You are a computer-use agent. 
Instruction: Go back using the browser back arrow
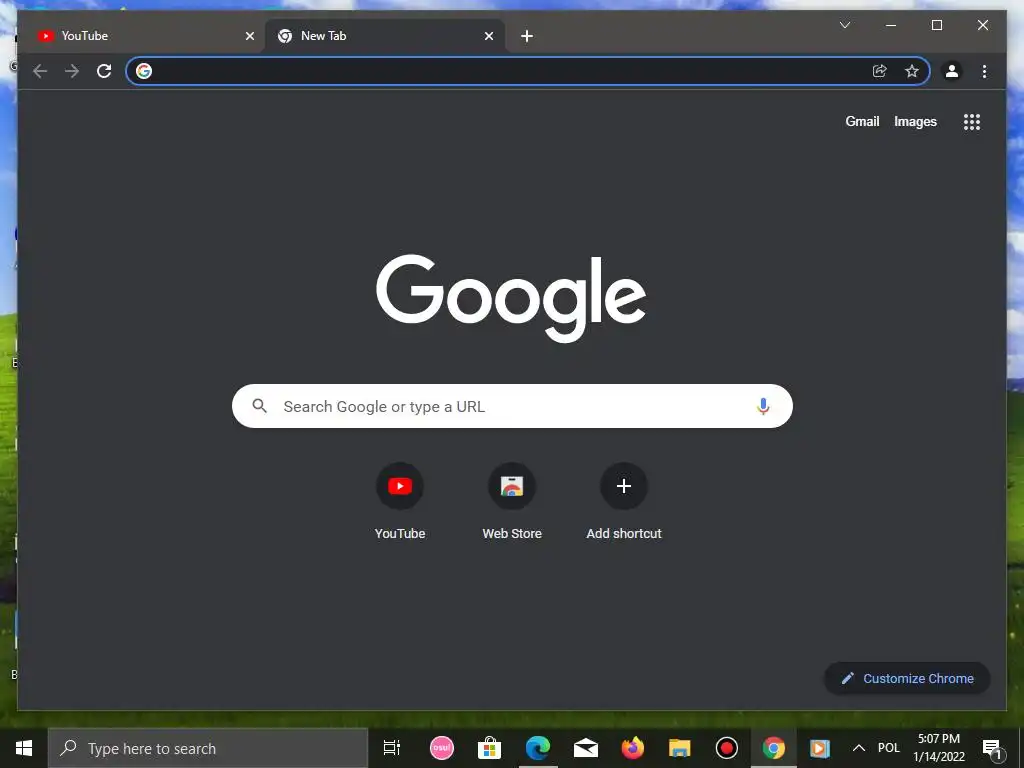[x=40, y=71]
